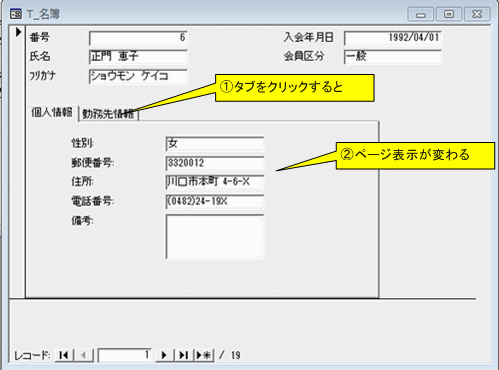
Task: Switch to the 勤務先情報 tab
Action: pyautogui.click(x=108, y=114)
